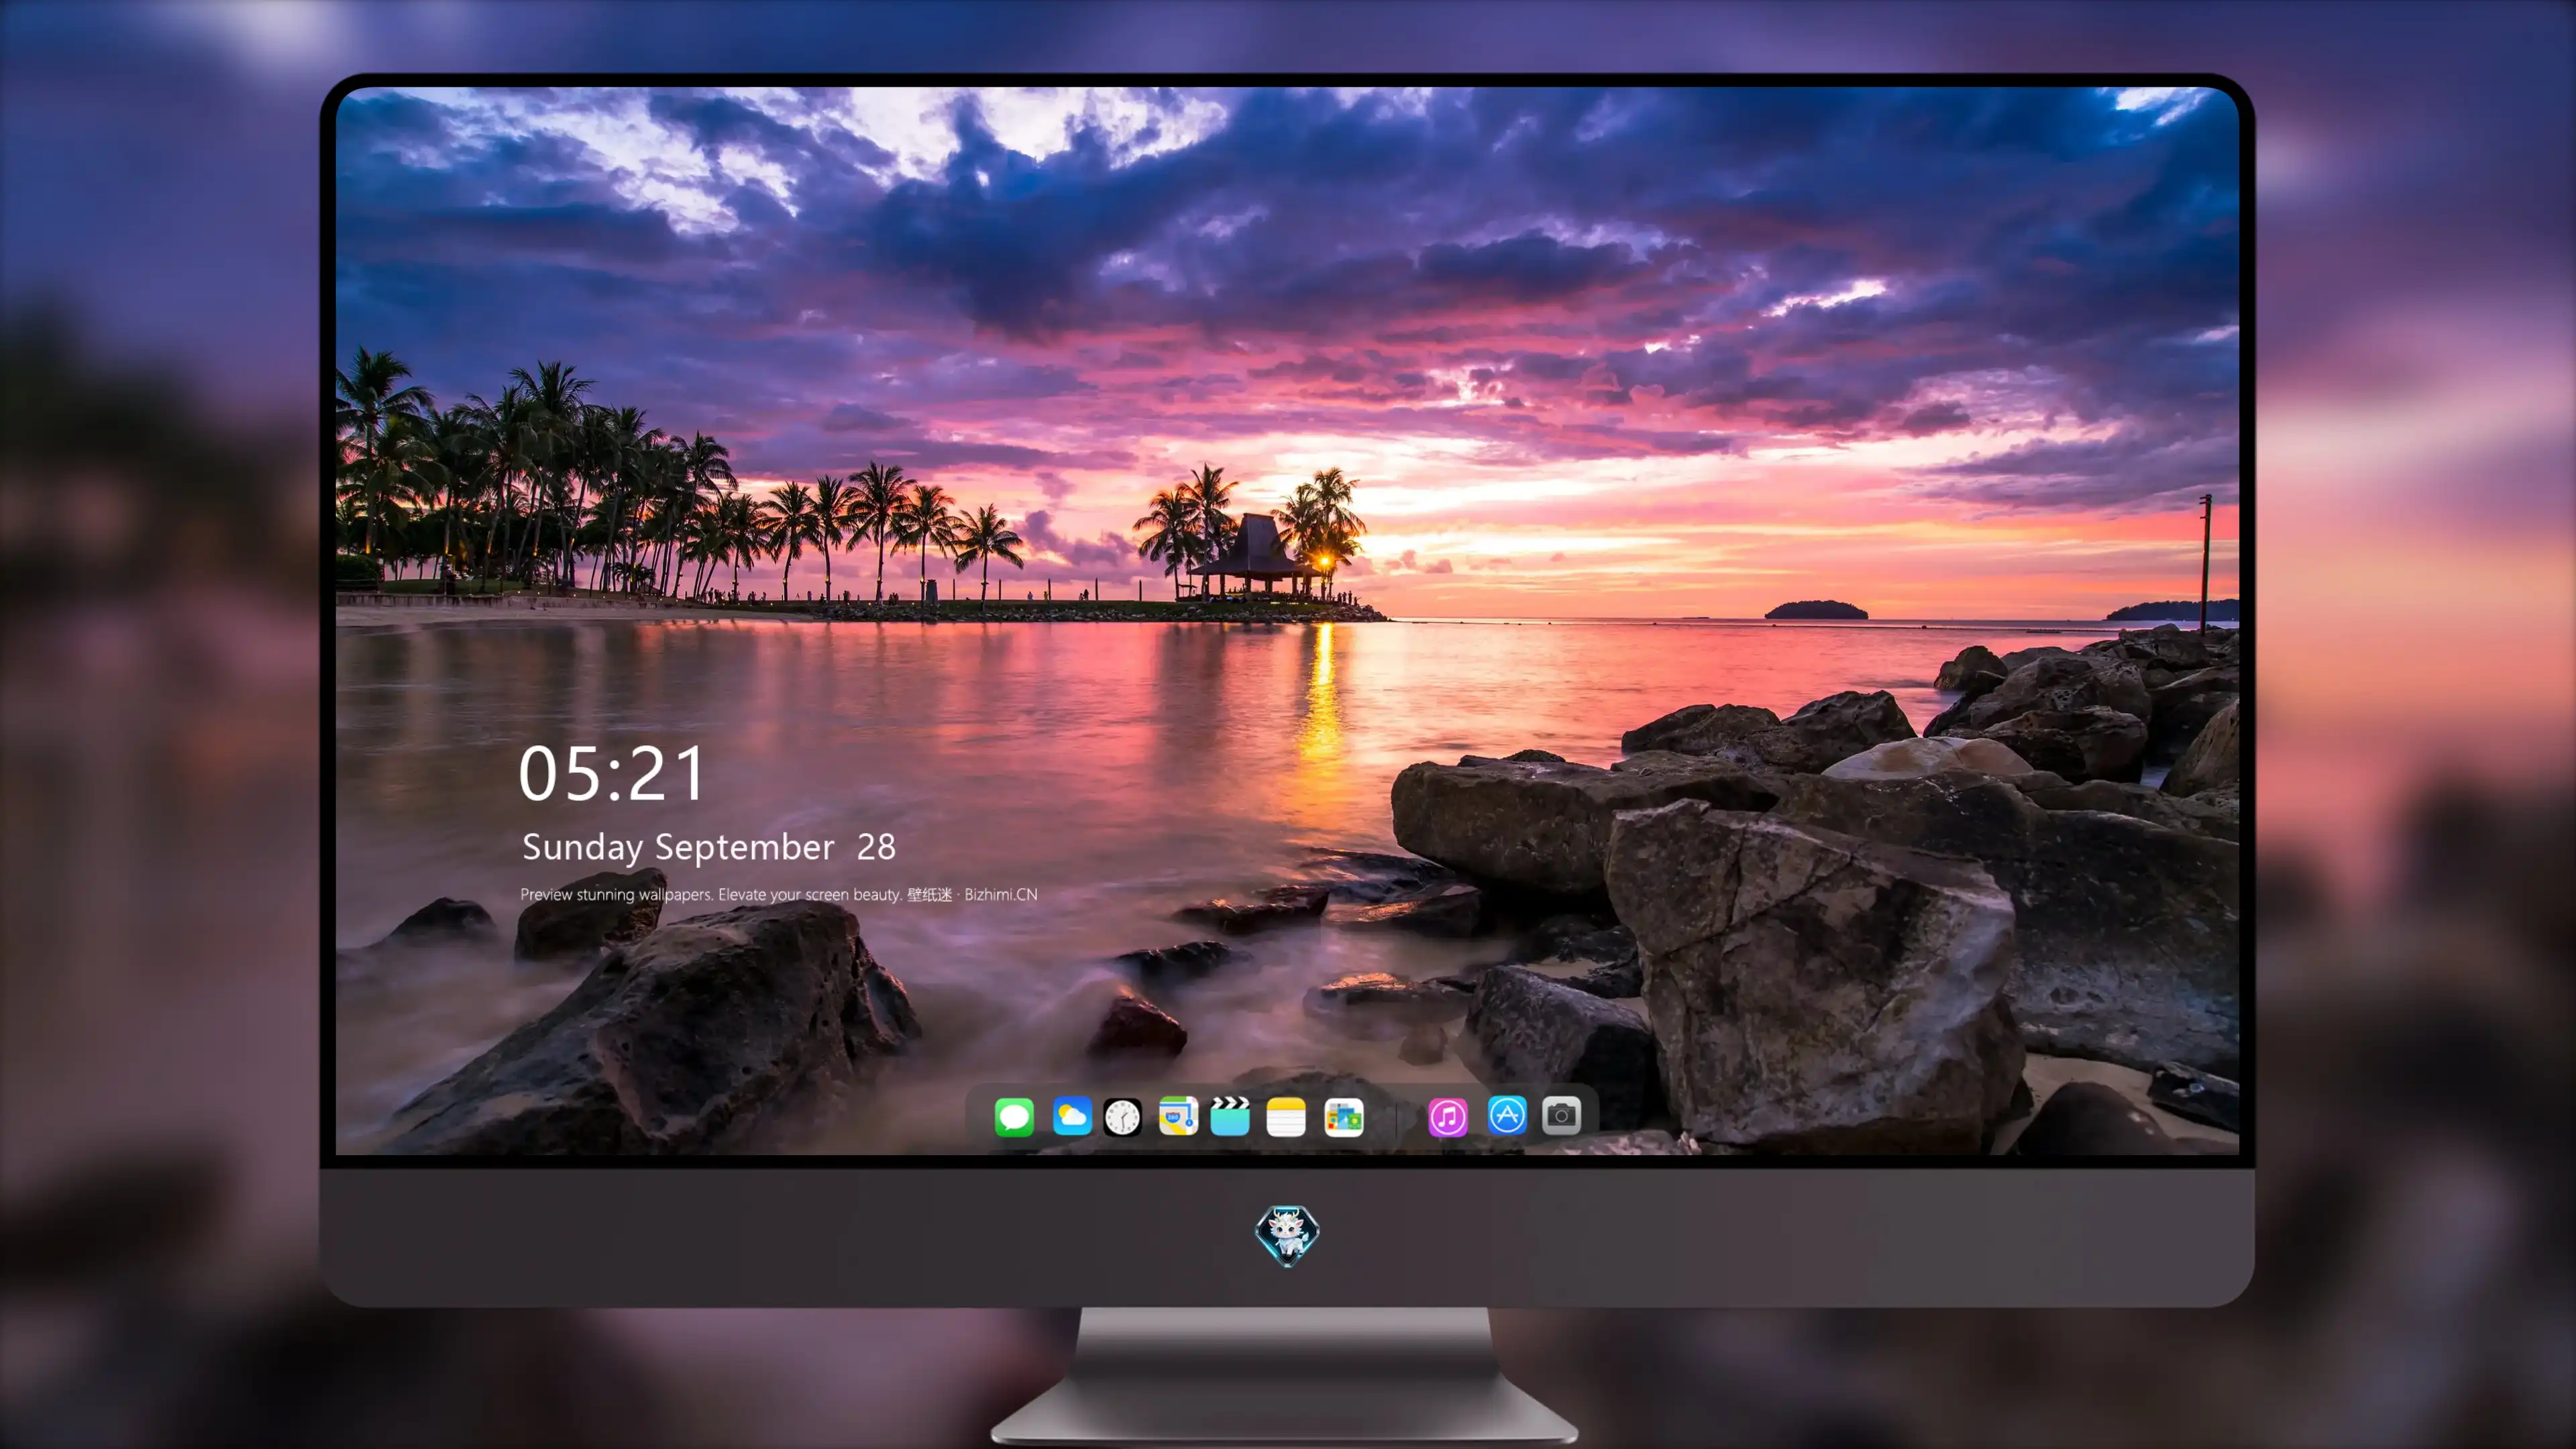Open the Maps app in the dock
The image size is (2576, 1449).
point(1178,1116)
